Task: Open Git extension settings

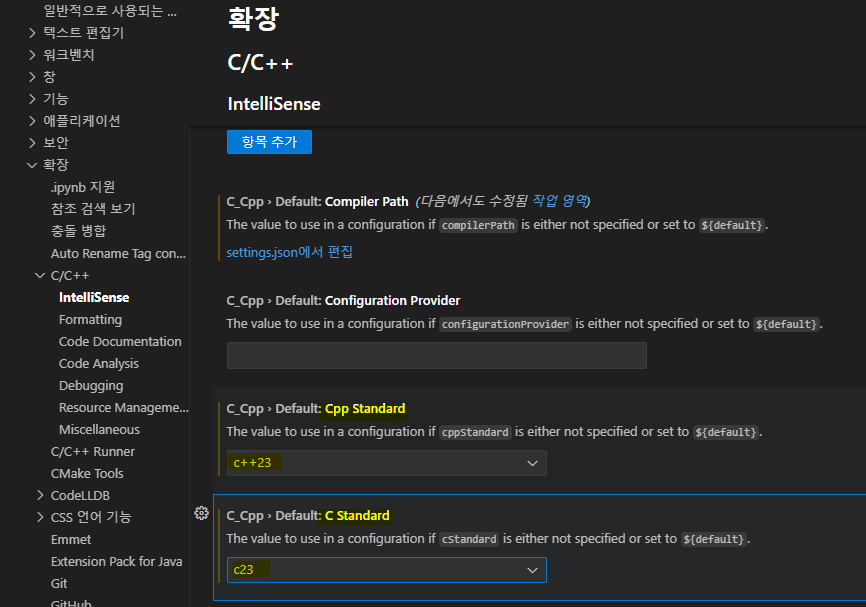Action: [59, 583]
